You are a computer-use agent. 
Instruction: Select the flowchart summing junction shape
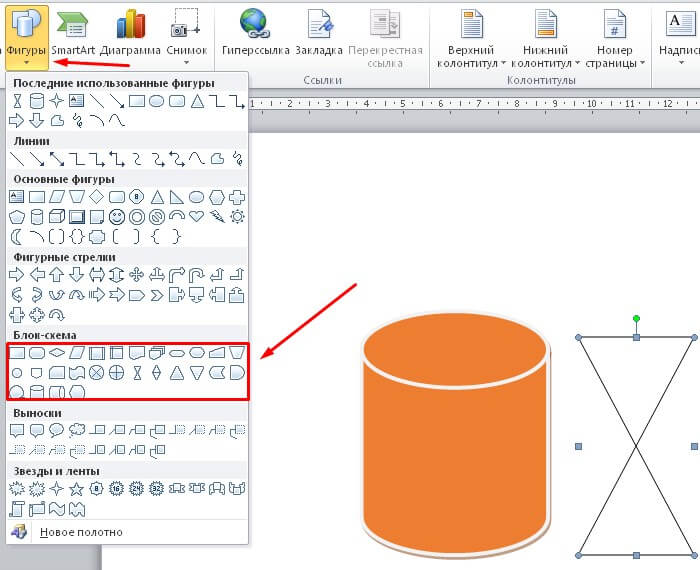96,373
